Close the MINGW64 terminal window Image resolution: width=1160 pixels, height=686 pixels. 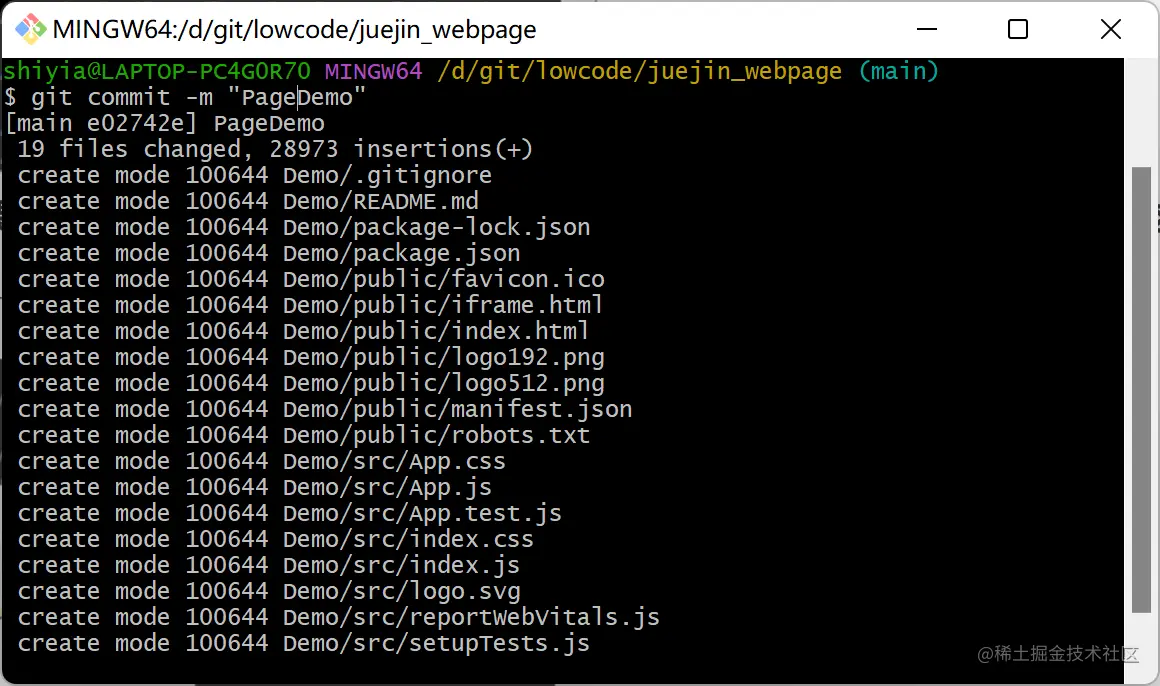1110,30
